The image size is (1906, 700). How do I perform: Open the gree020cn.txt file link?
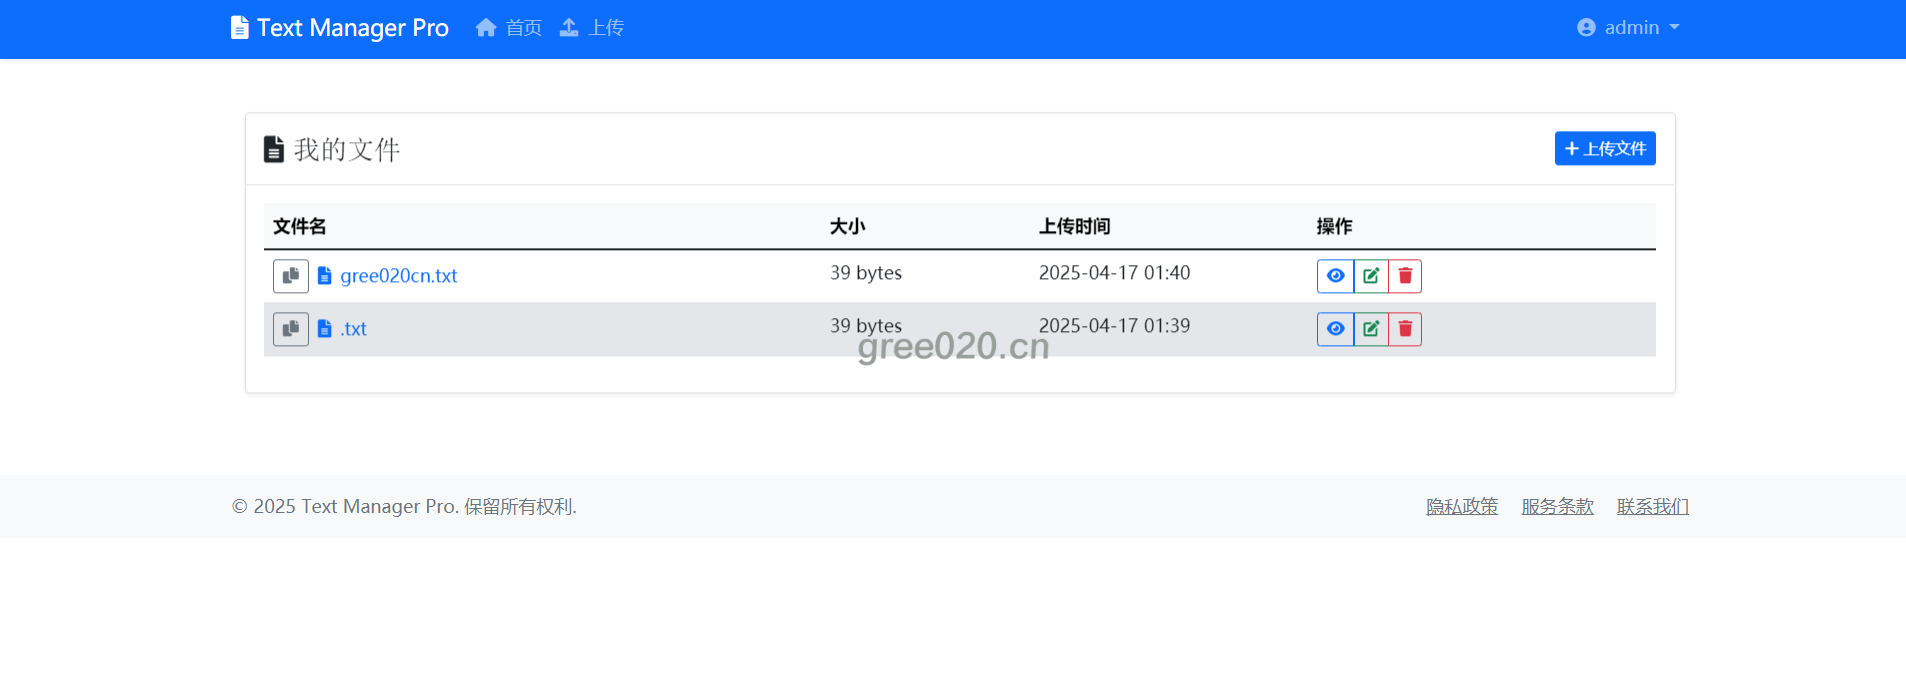398,276
